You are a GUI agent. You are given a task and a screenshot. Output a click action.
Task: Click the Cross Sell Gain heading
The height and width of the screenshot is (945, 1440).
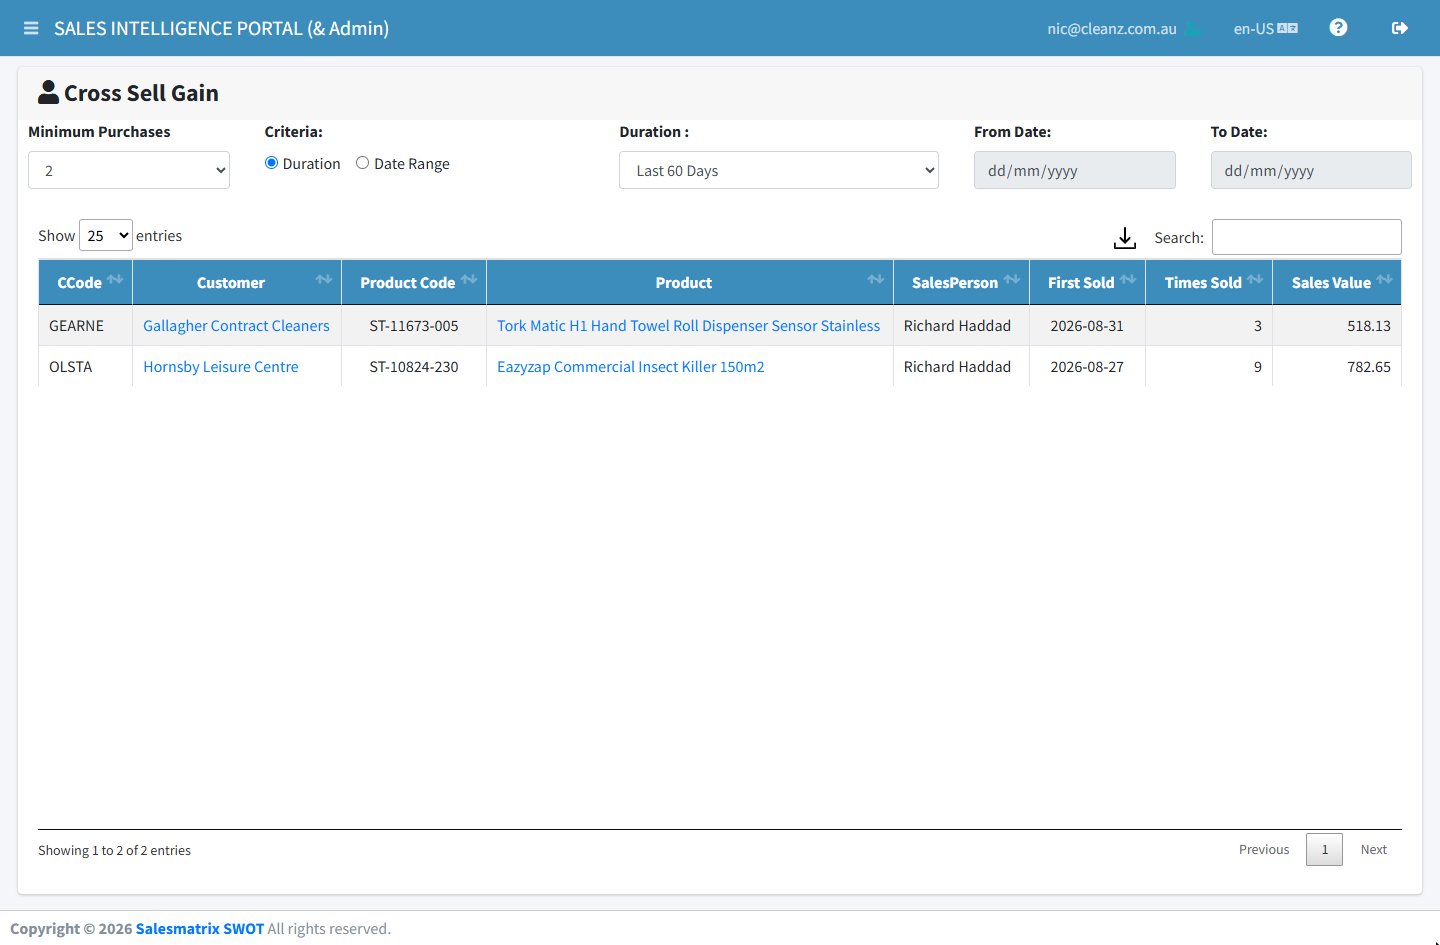coord(141,93)
